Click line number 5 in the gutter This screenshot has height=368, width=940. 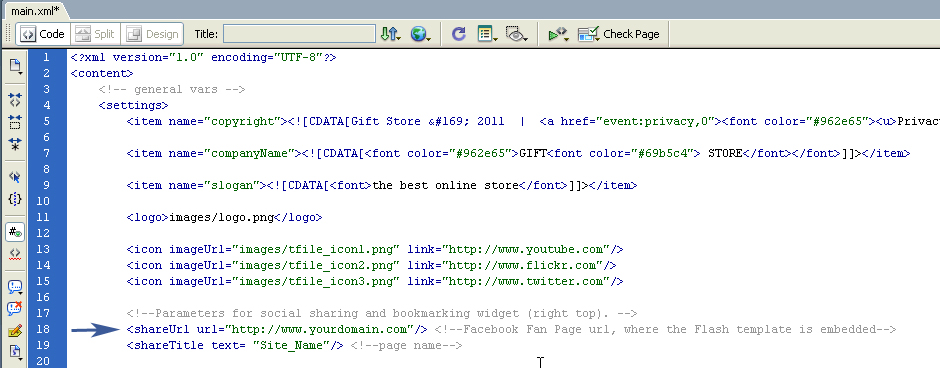(x=46, y=122)
